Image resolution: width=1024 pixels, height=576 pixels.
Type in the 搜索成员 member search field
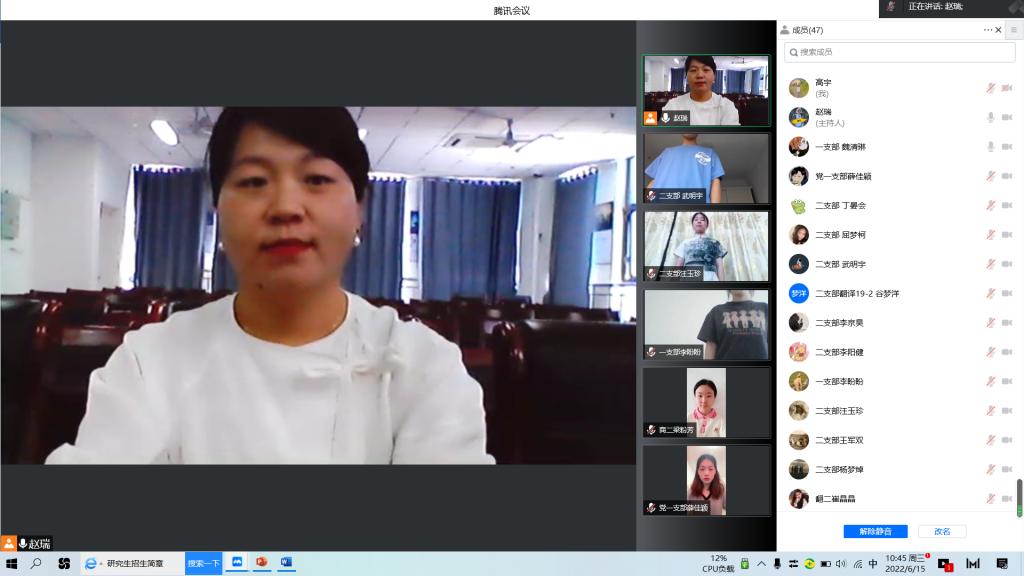pyautogui.click(x=900, y=52)
